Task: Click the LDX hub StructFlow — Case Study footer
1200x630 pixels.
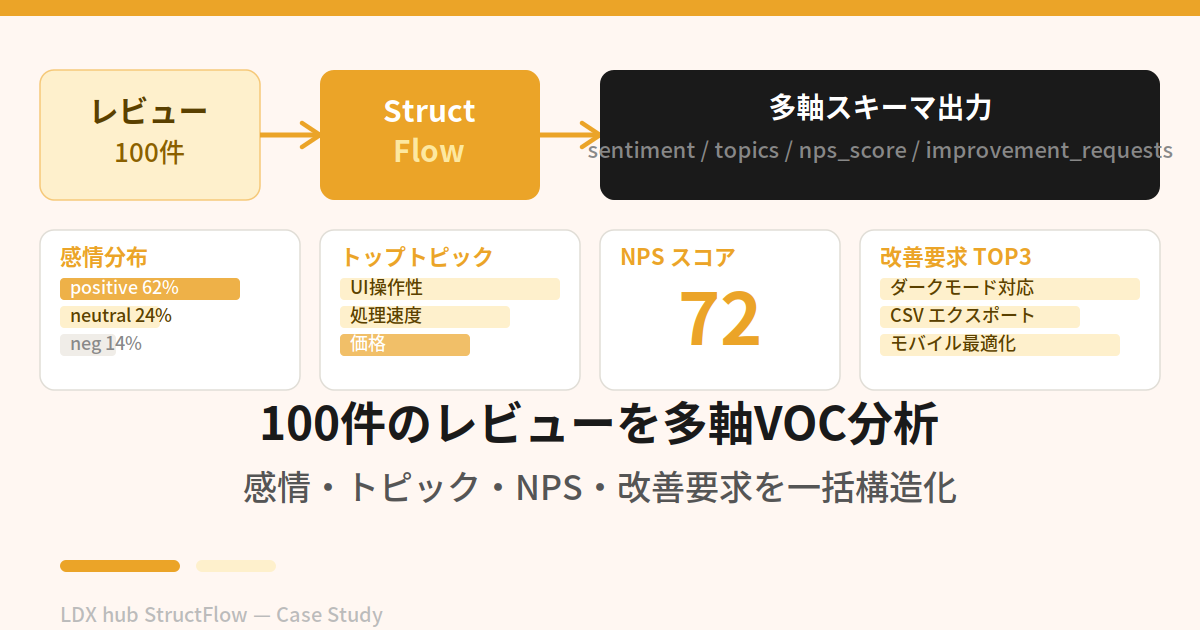Action: pyautogui.click(x=221, y=615)
